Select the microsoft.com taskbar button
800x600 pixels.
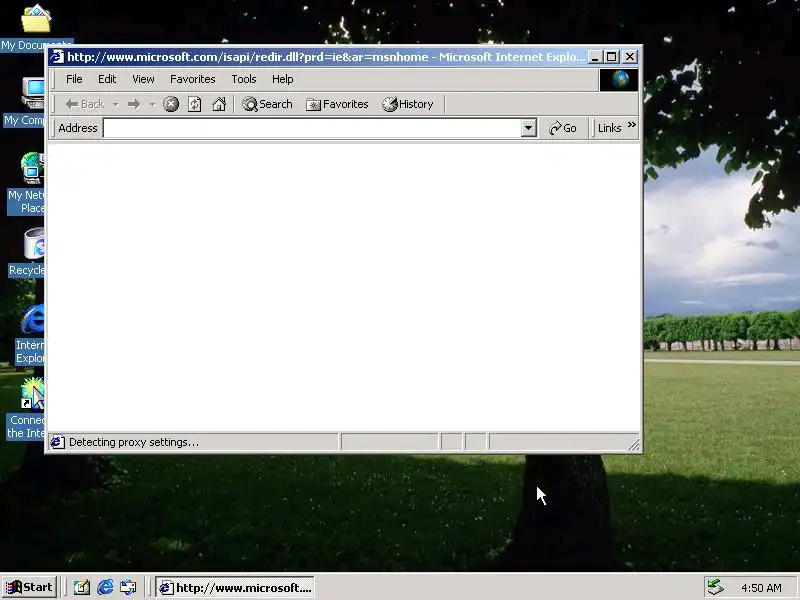[235, 588]
